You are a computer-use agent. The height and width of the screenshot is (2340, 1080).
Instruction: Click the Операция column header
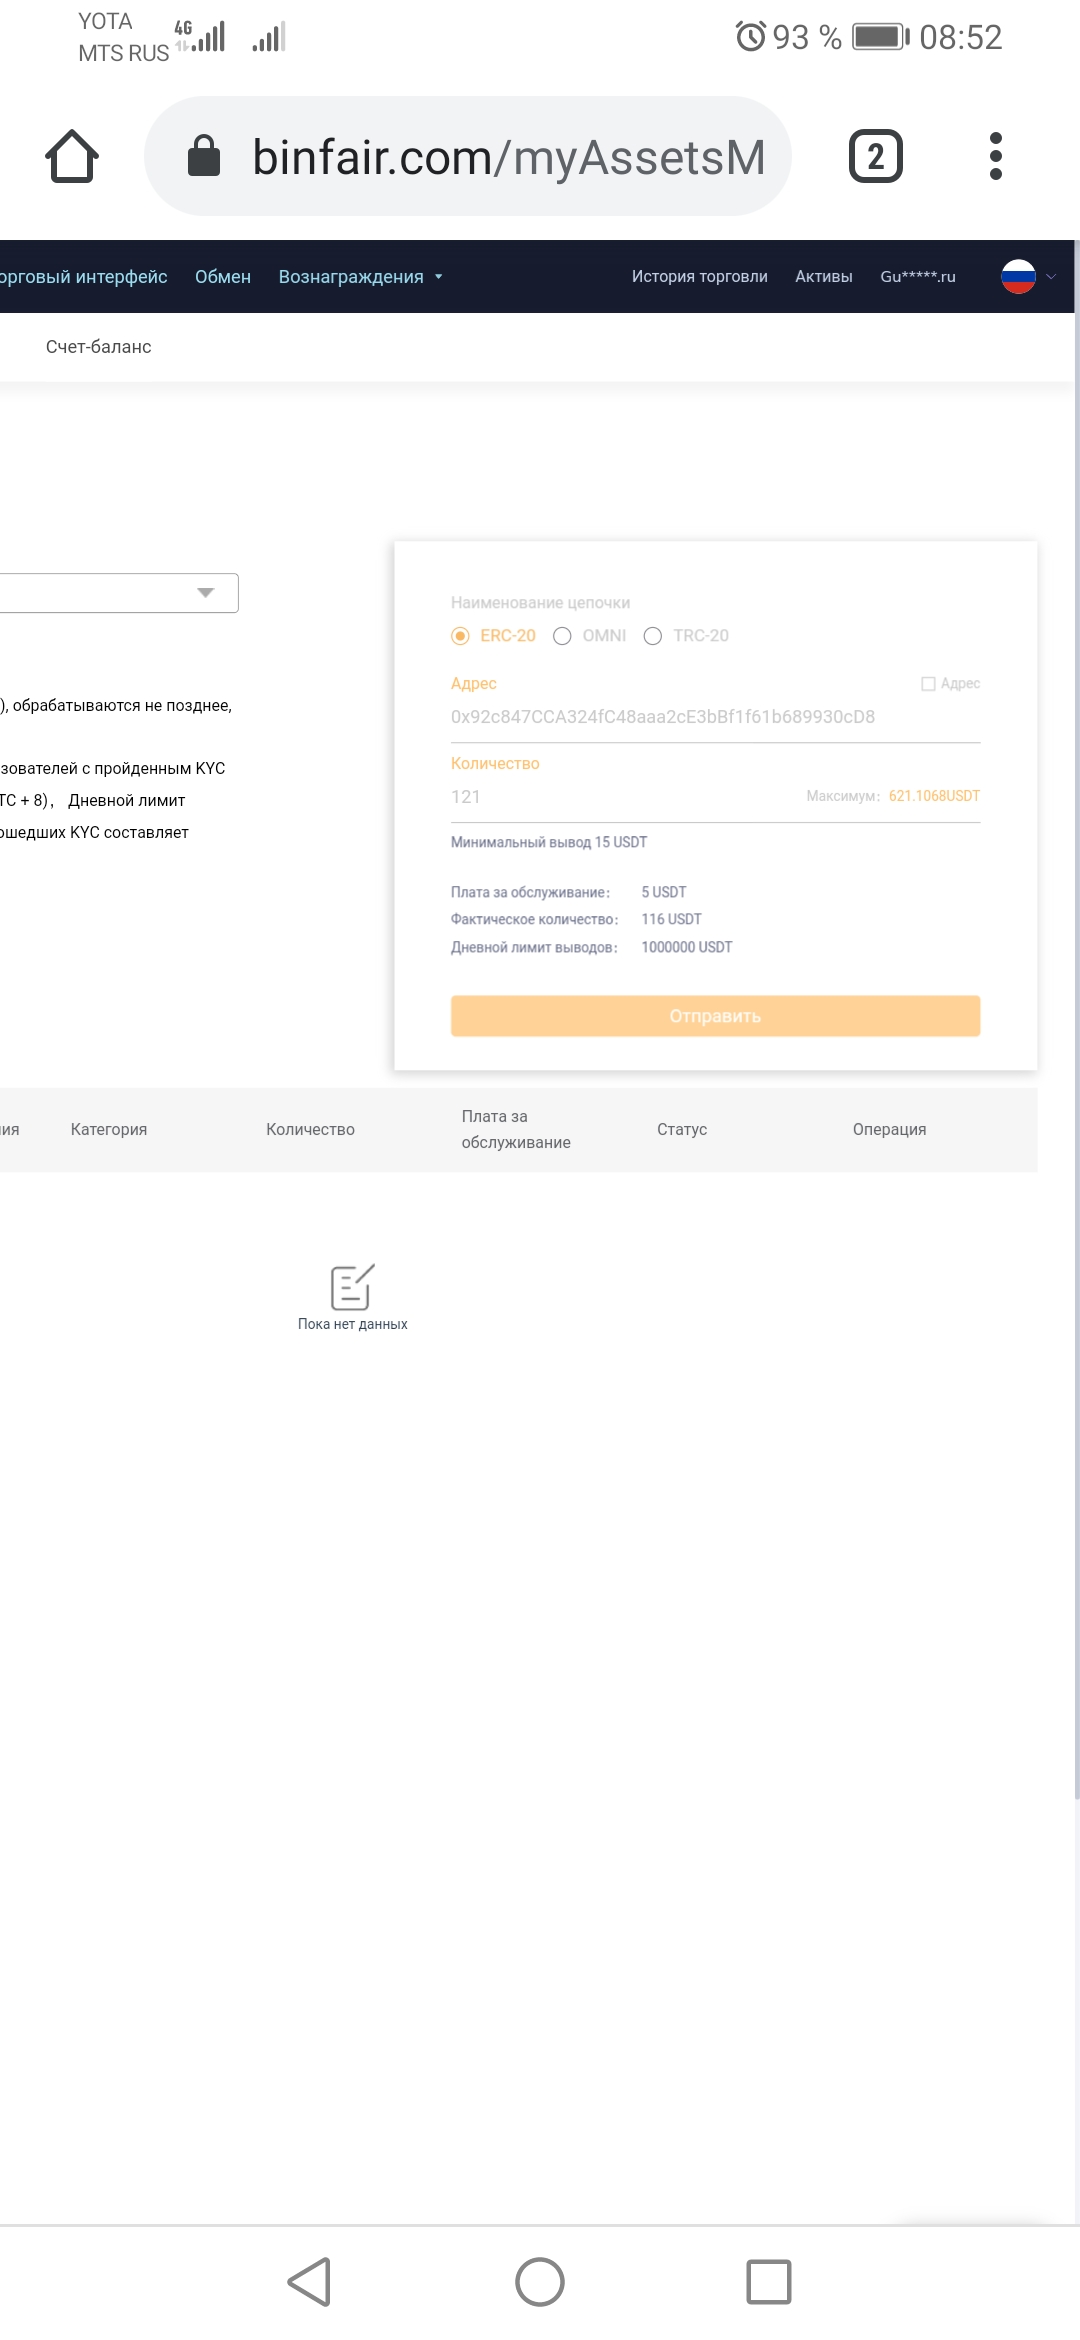point(889,1129)
